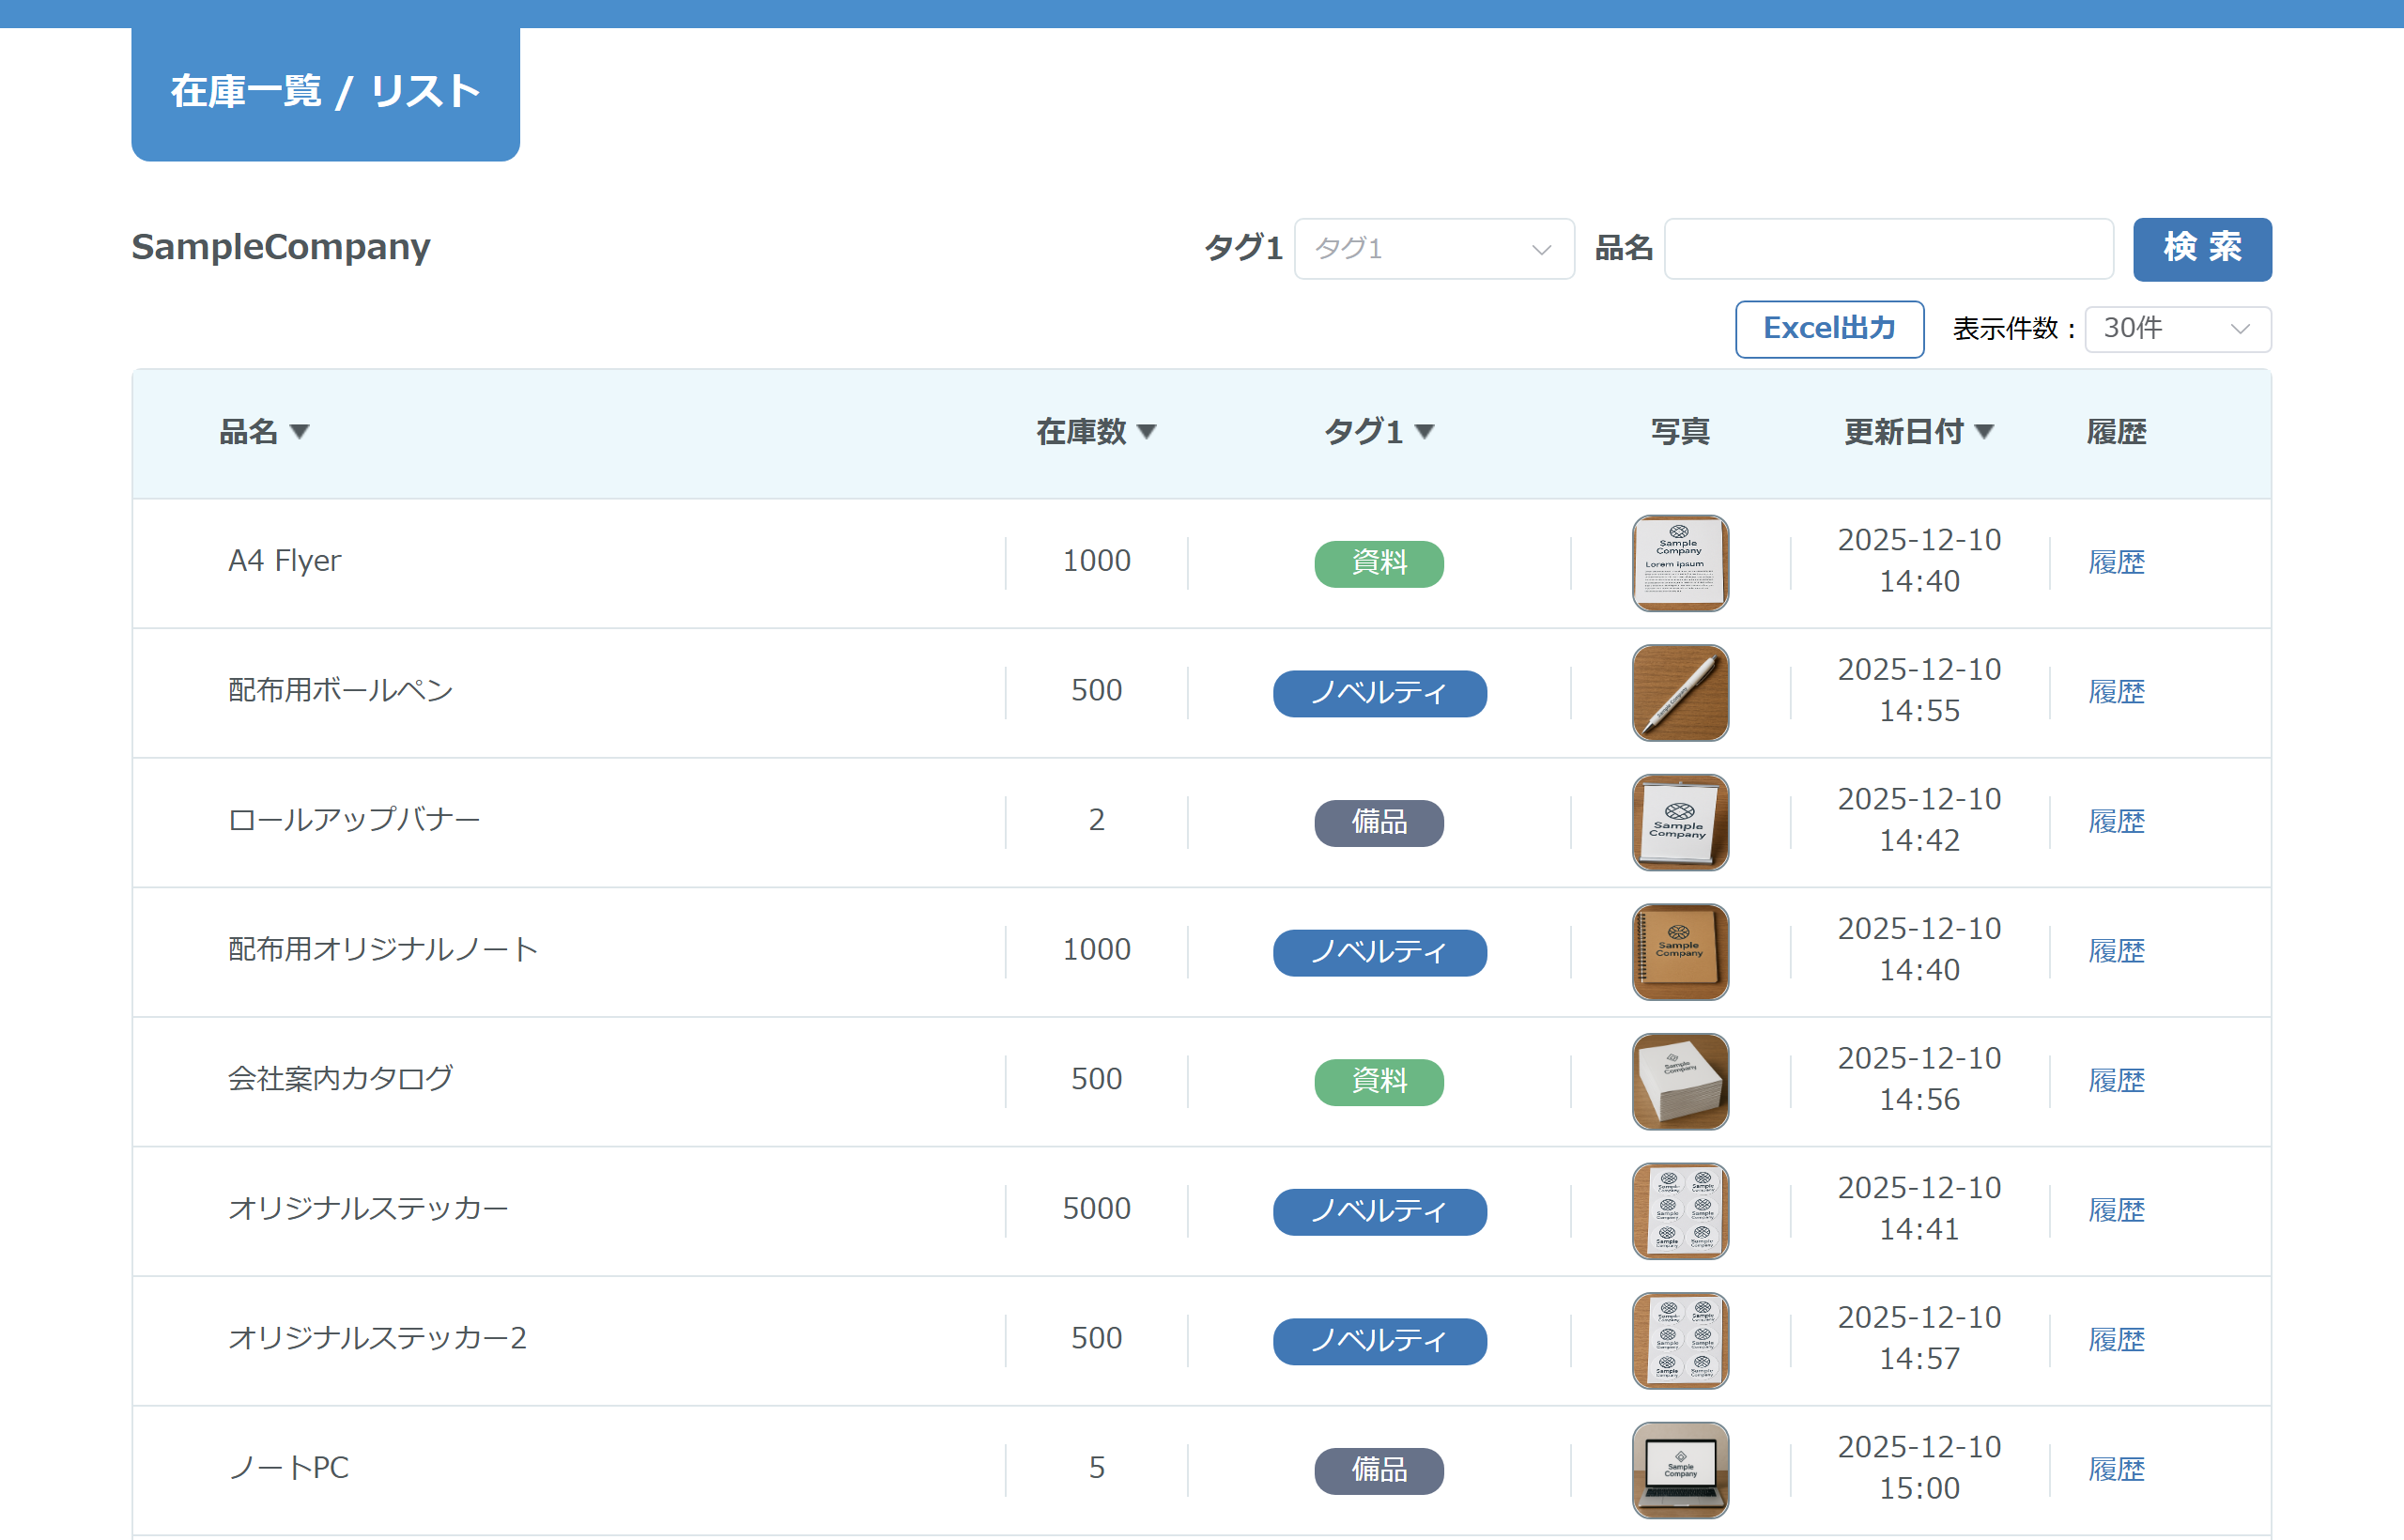Viewport: 2404px width, 1540px height.
Task: Select the 配布用オリジナルノート item name
Action: click(x=383, y=950)
